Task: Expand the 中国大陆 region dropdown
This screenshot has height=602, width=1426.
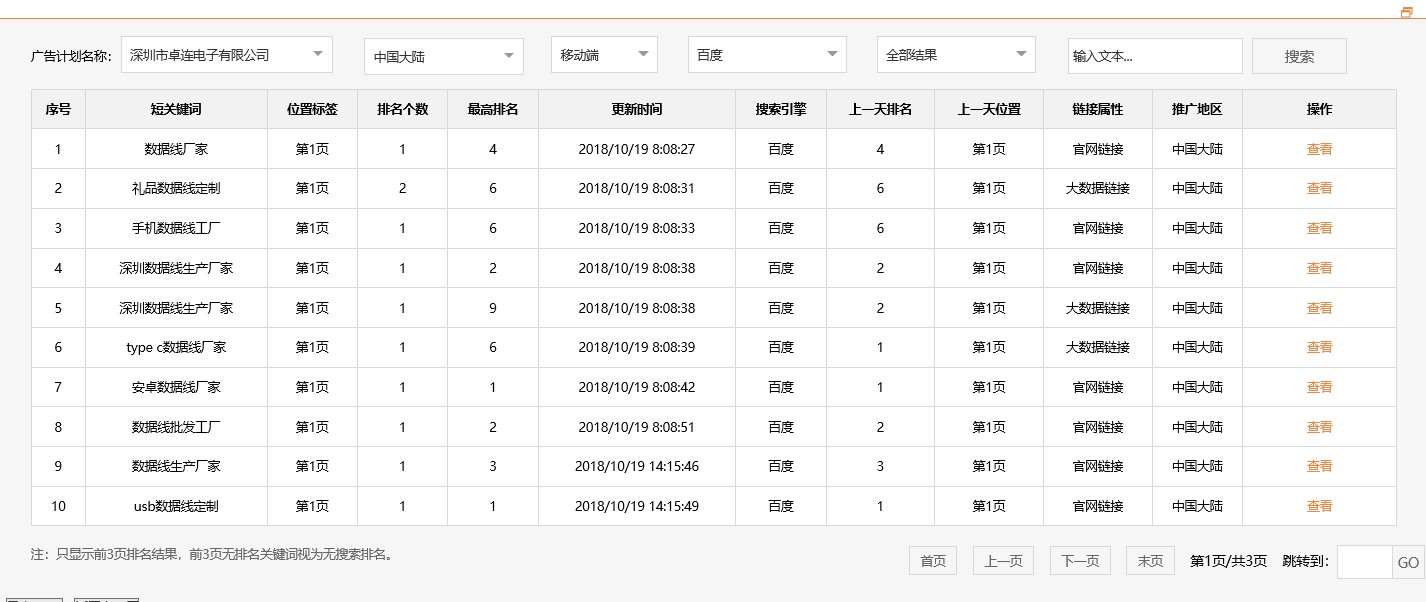Action: 443,54
